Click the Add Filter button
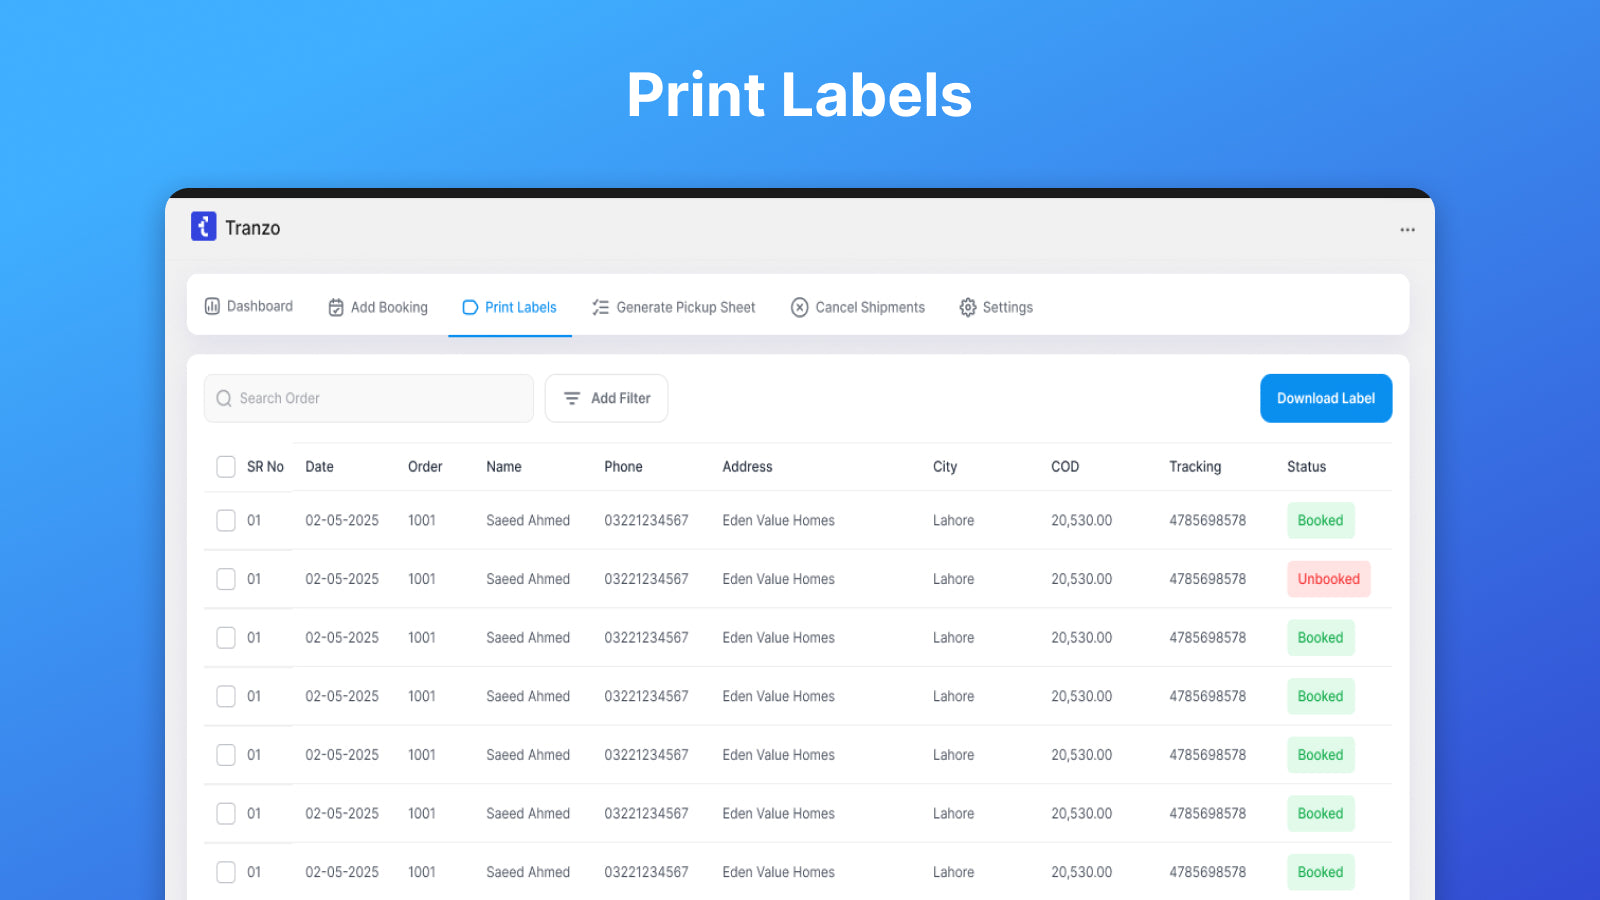This screenshot has height=900, width=1600. [x=606, y=398]
